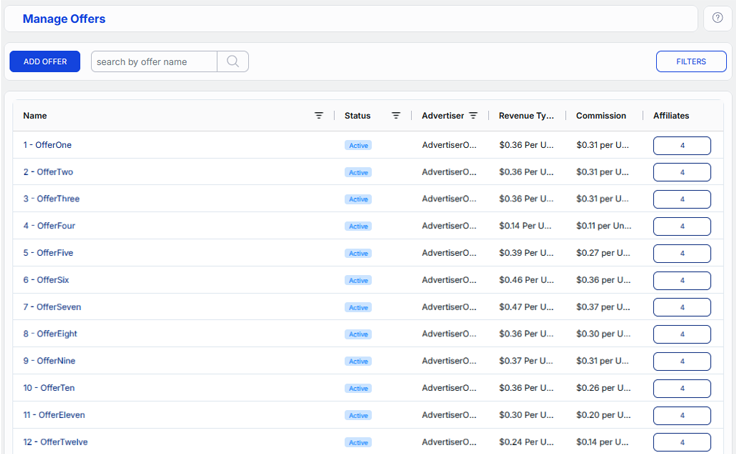Image resolution: width=738 pixels, height=455 pixels.
Task: Click the search magnifier icon
Action: point(232,62)
